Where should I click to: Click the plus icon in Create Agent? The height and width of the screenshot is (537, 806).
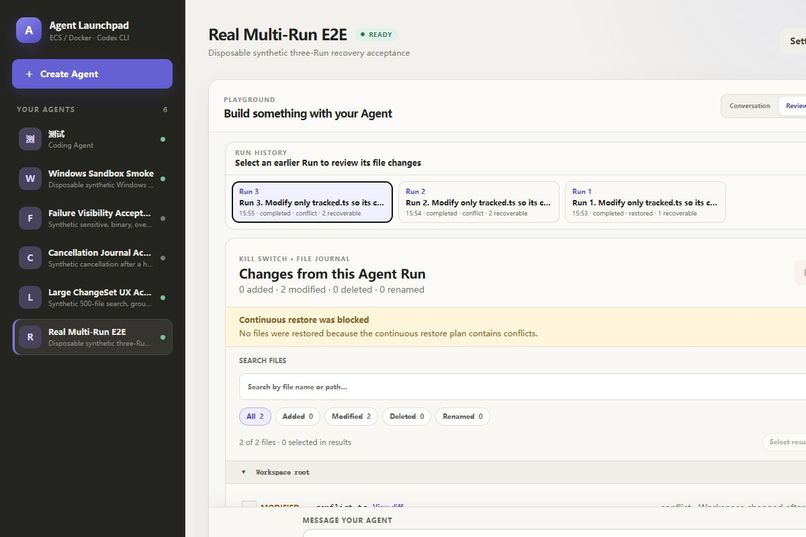(29, 74)
